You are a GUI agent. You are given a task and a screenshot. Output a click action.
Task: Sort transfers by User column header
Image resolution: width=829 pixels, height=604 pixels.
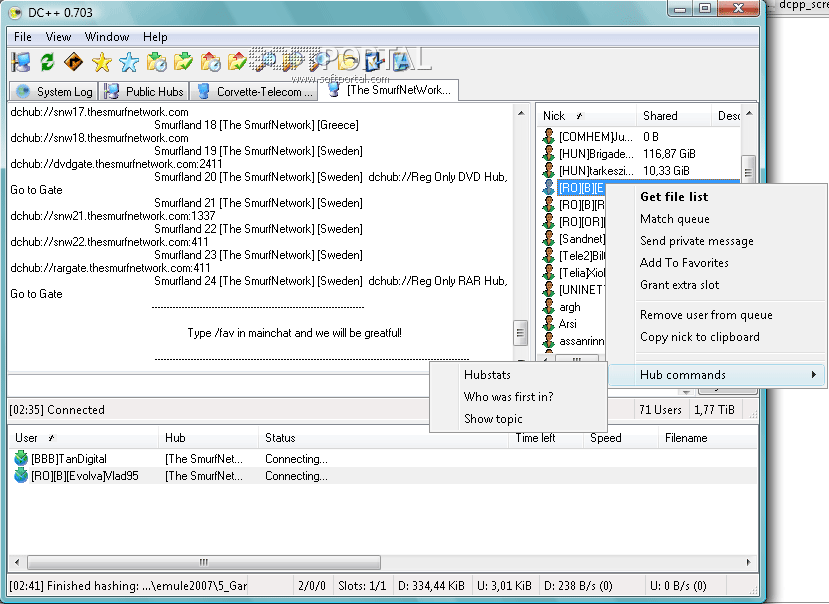(83, 438)
